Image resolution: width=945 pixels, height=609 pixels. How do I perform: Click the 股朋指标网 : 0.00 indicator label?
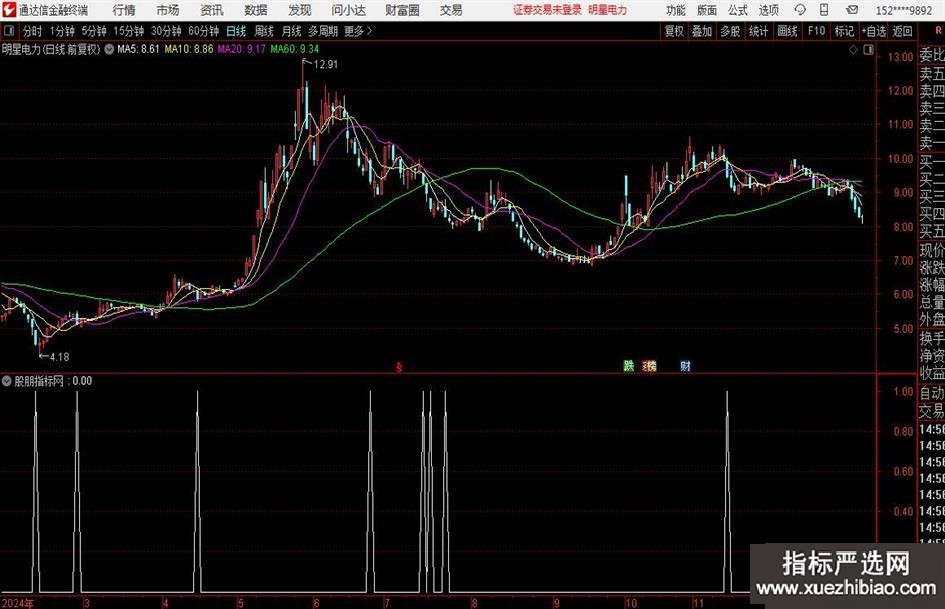click(x=53, y=381)
